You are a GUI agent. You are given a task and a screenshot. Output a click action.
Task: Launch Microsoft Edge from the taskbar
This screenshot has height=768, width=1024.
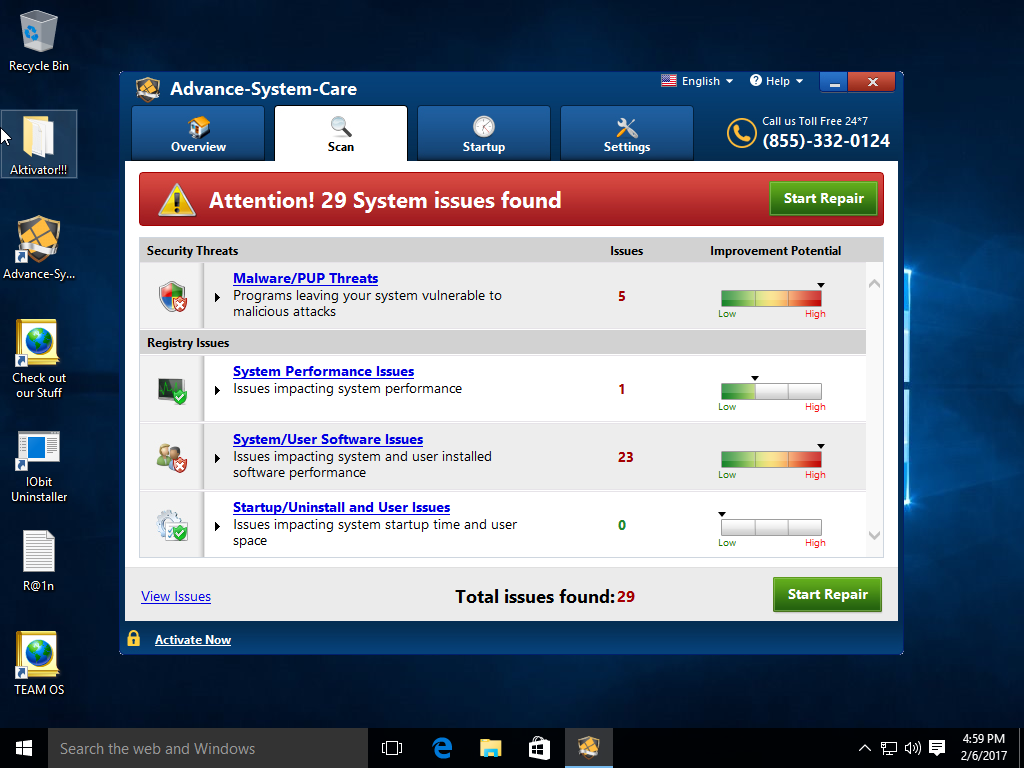coord(442,748)
